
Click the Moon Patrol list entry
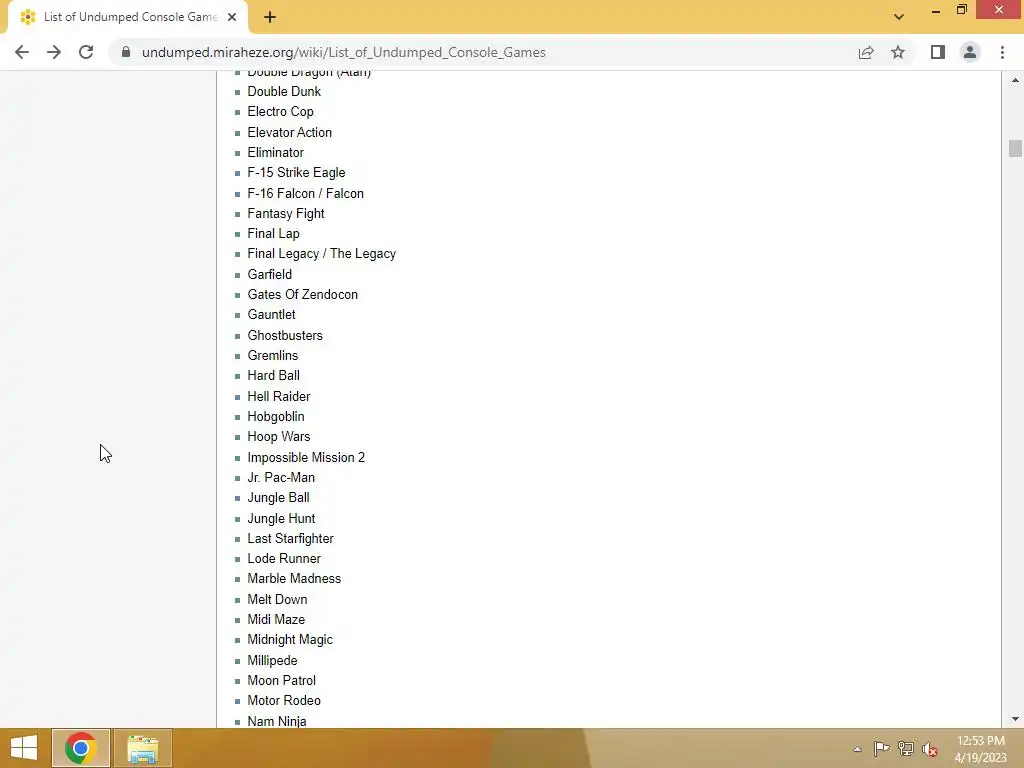click(281, 680)
